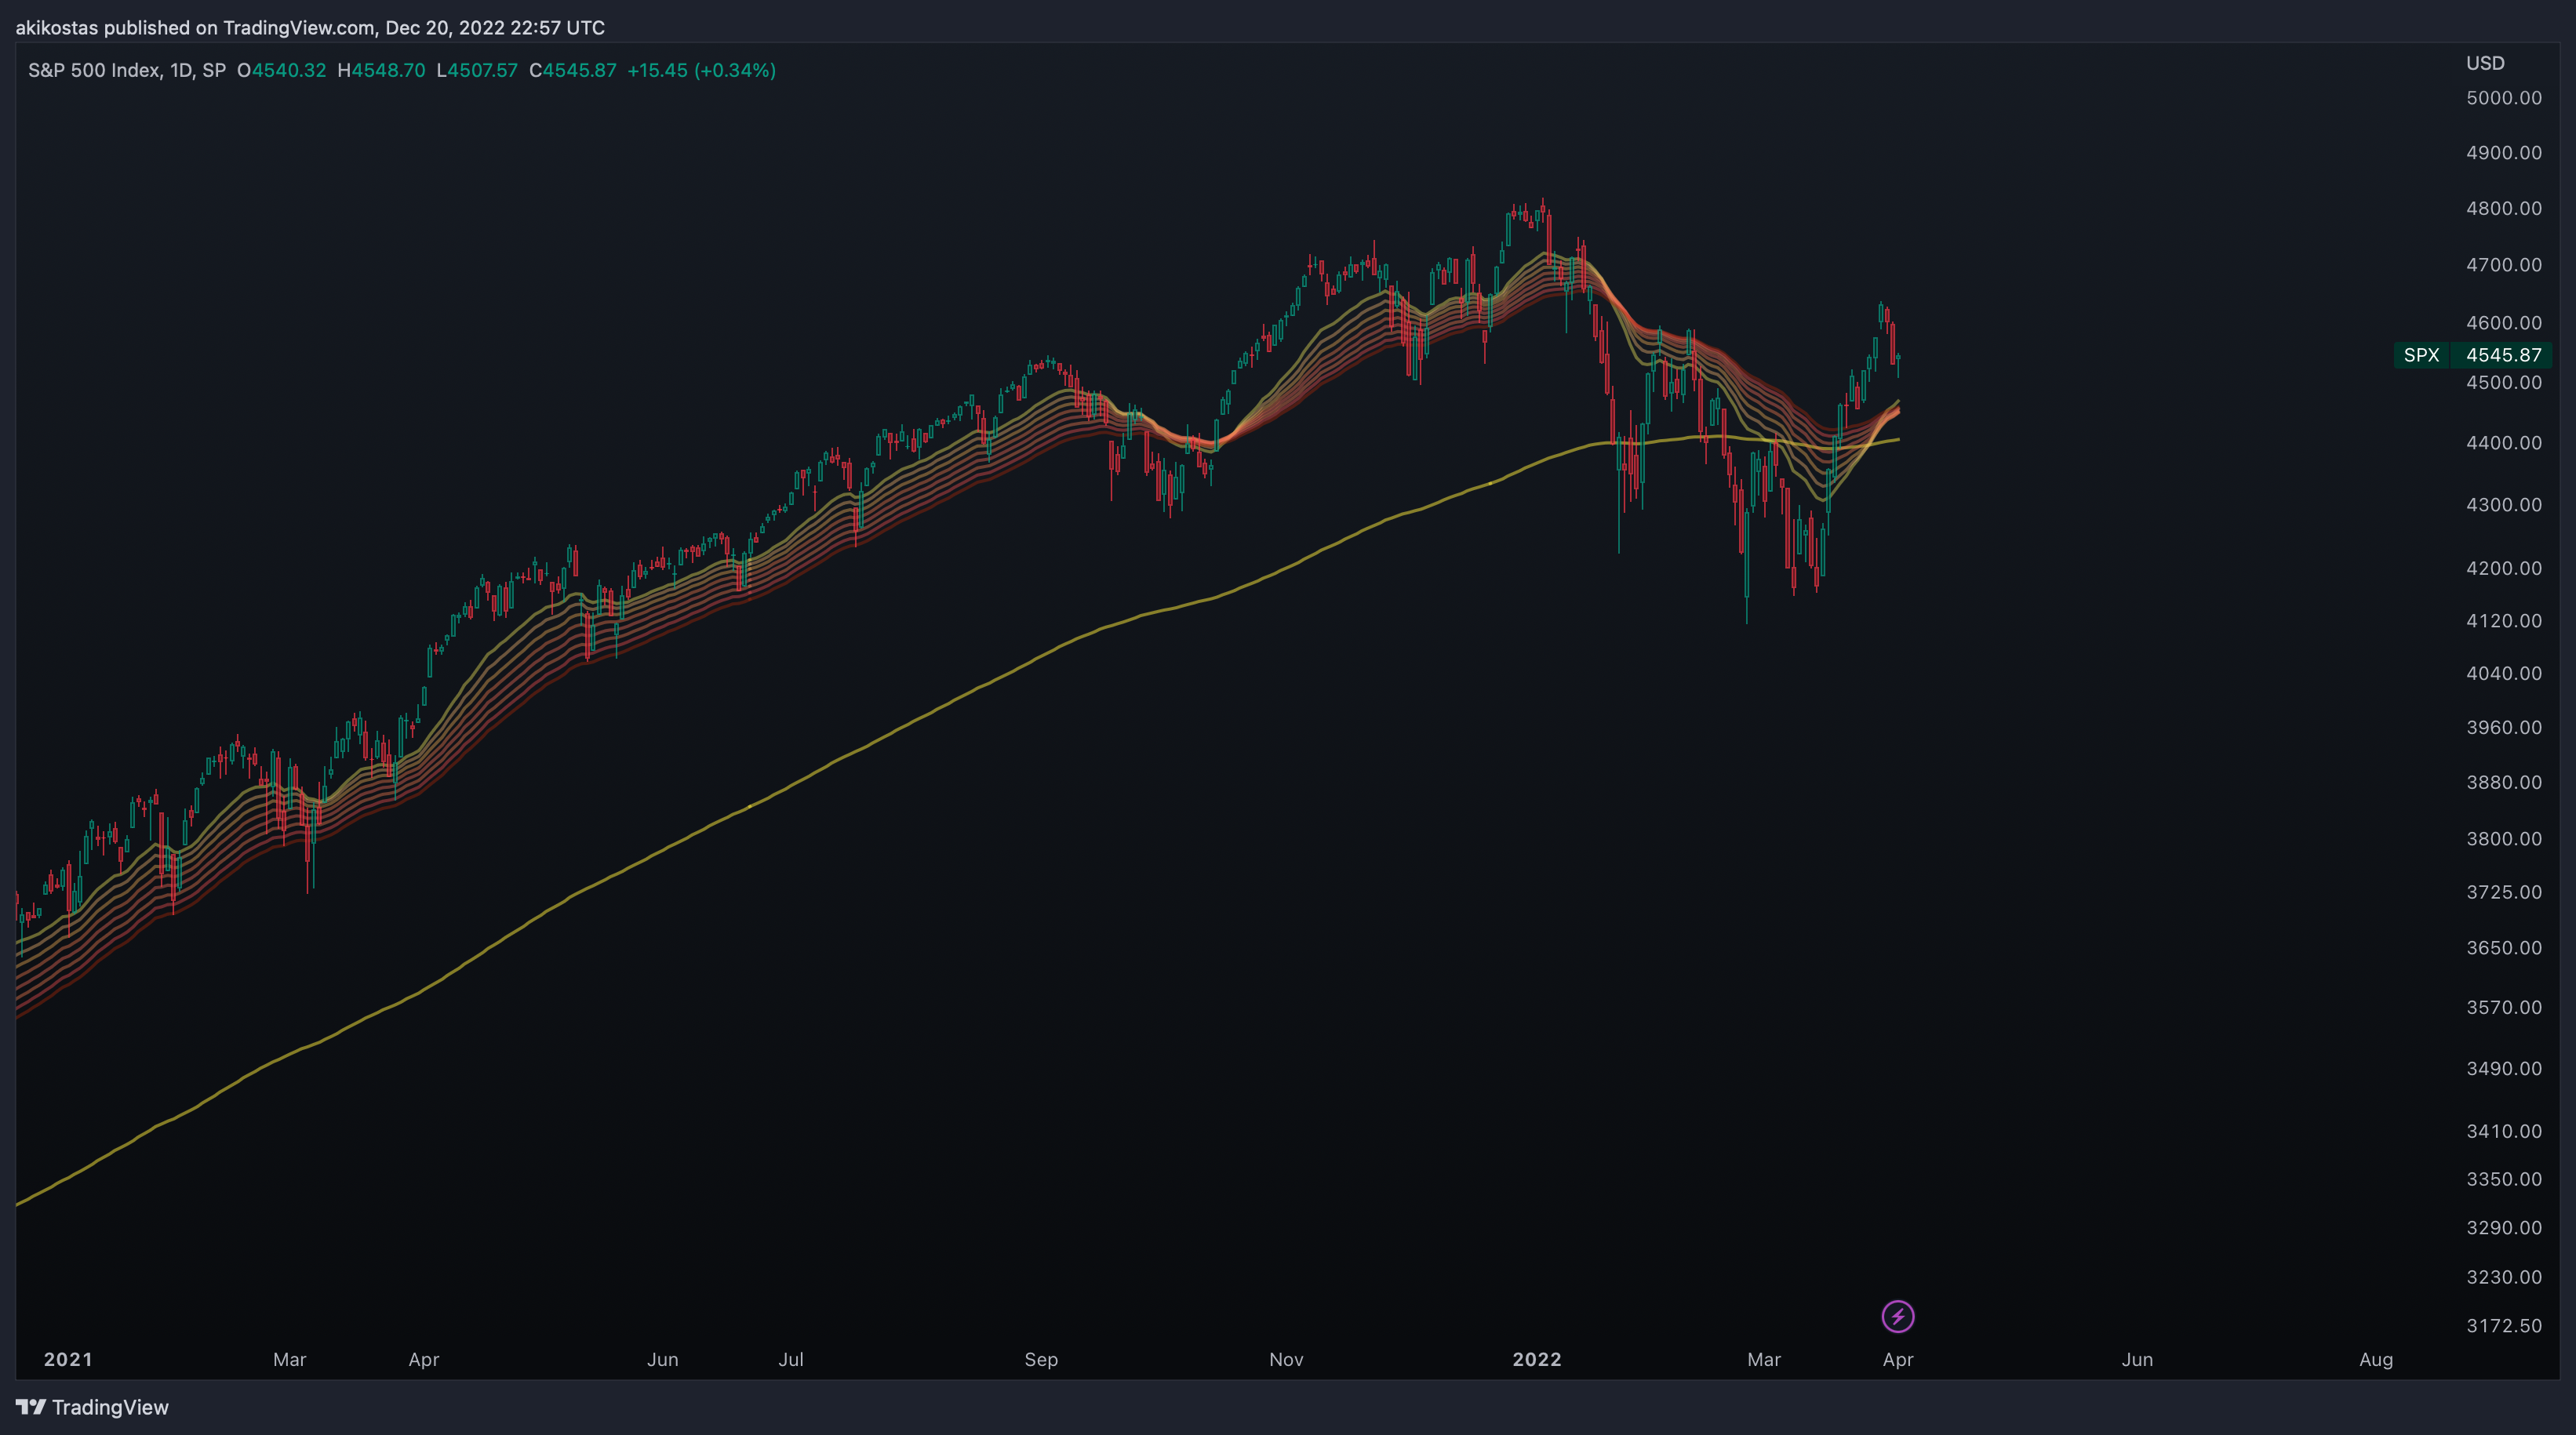The height and width of the screenshot is (1435, 2576).
Task: Click the 4600.00 price axis label
Action: [2503, 323]
